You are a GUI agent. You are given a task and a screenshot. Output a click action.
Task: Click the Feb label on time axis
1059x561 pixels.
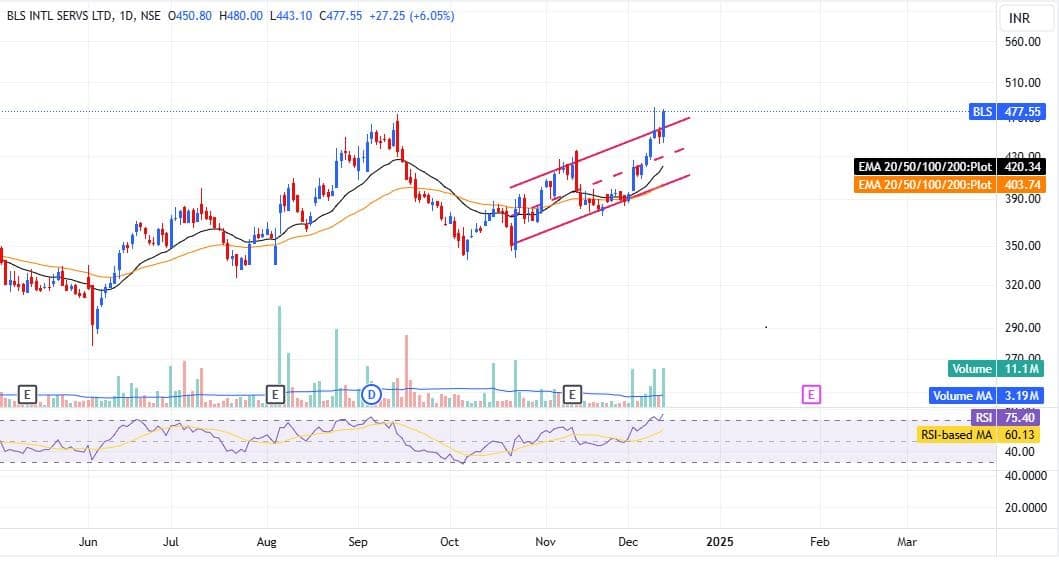pyautogui.click(x=818, y=542)
